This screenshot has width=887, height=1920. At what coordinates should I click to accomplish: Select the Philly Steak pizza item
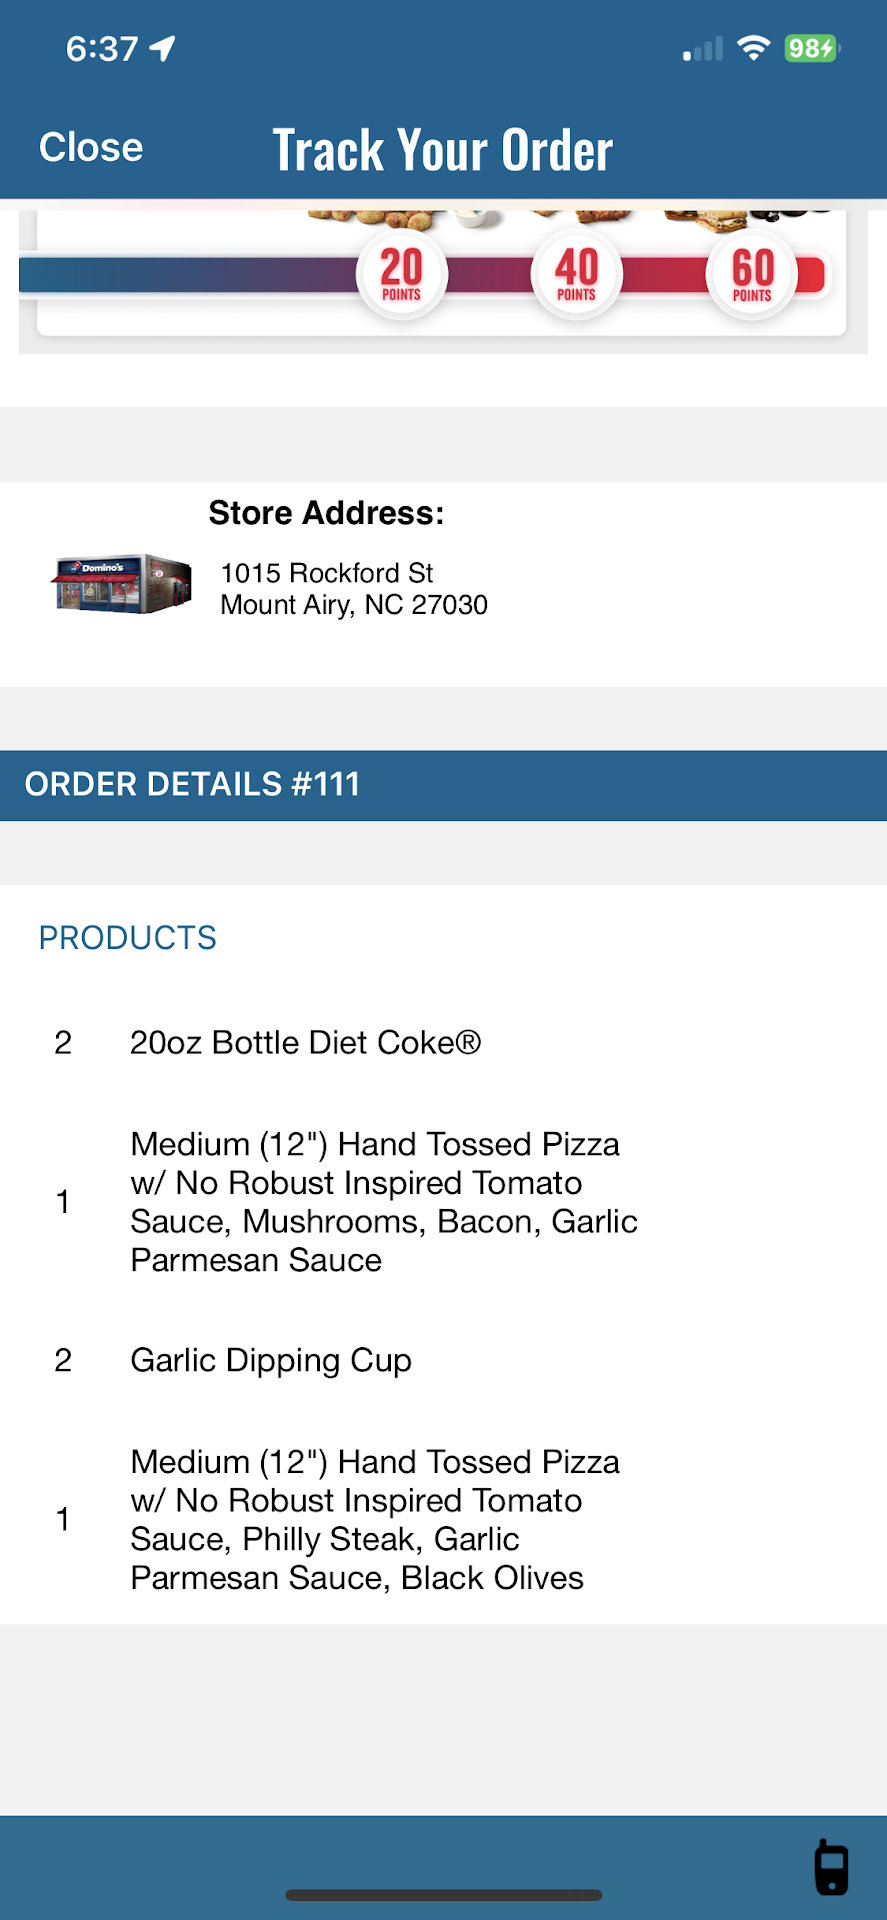coord(375,1520)
